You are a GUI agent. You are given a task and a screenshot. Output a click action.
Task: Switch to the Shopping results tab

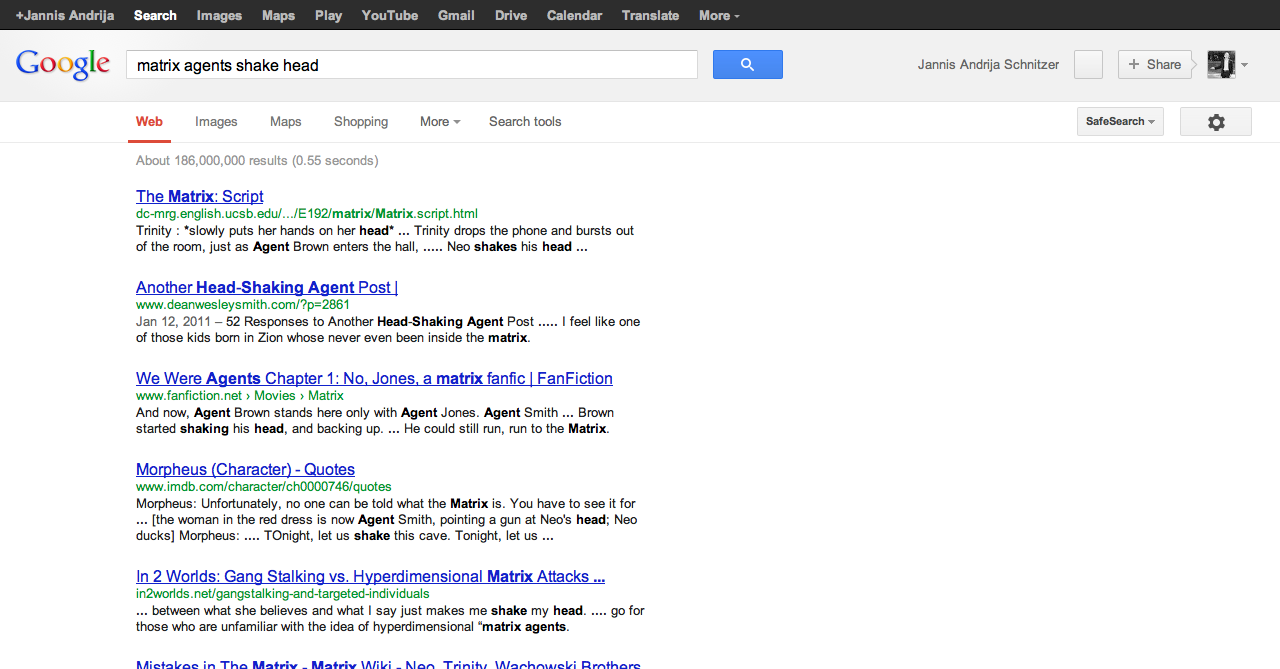[x=361, y=121]
